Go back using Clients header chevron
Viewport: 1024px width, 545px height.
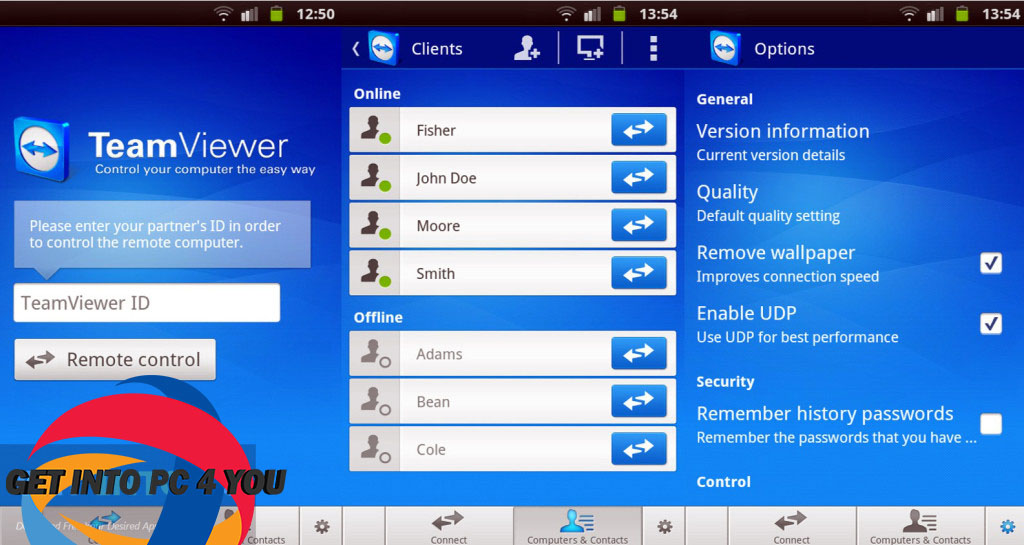[x=356, y=48]
